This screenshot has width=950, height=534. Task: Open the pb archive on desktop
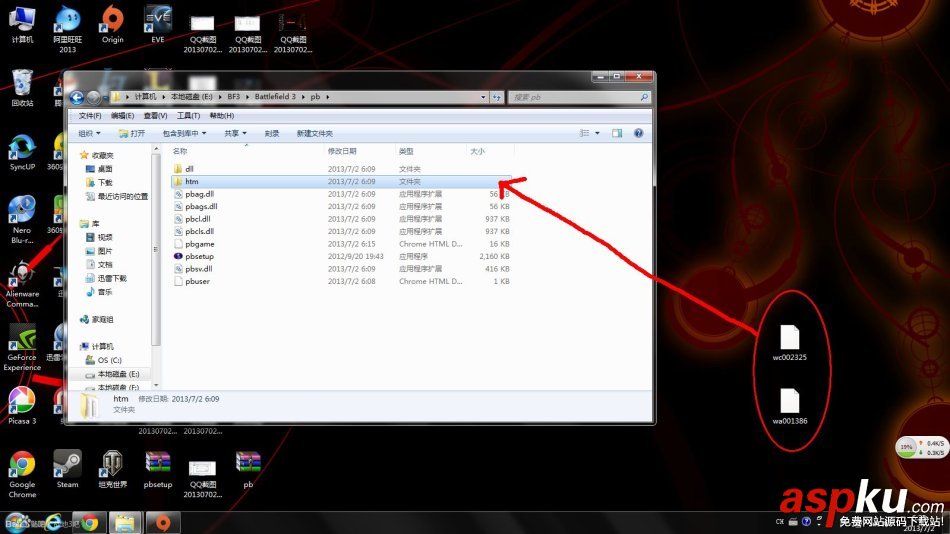tap(248, 469)
